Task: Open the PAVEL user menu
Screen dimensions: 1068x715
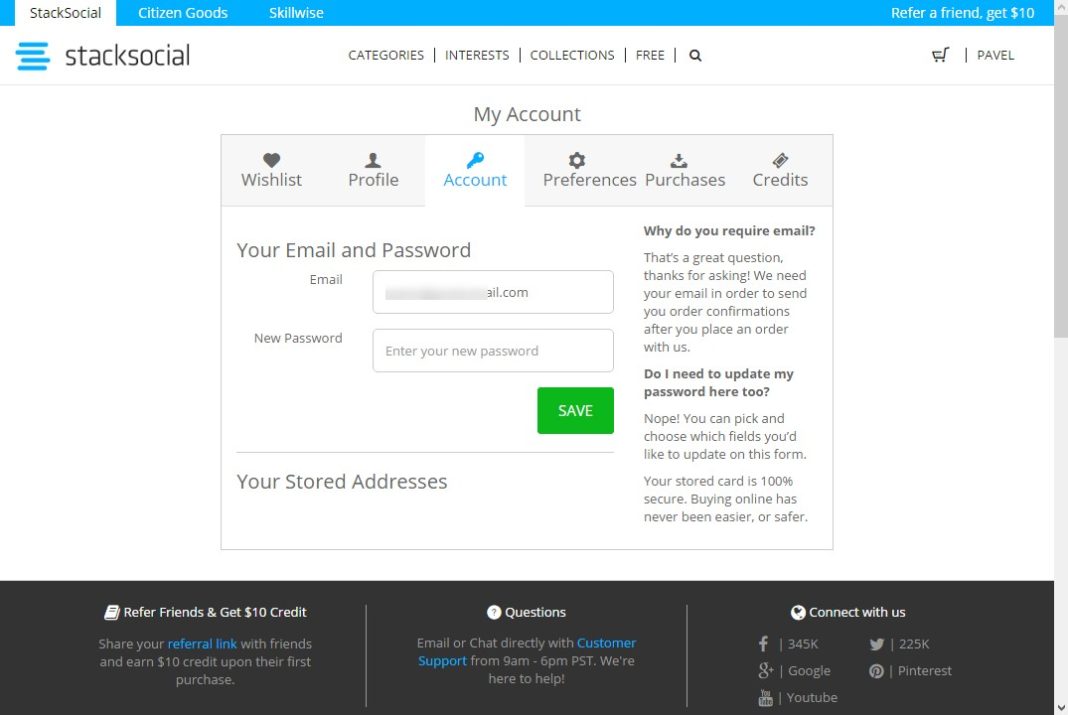Action: click(996, 55)
